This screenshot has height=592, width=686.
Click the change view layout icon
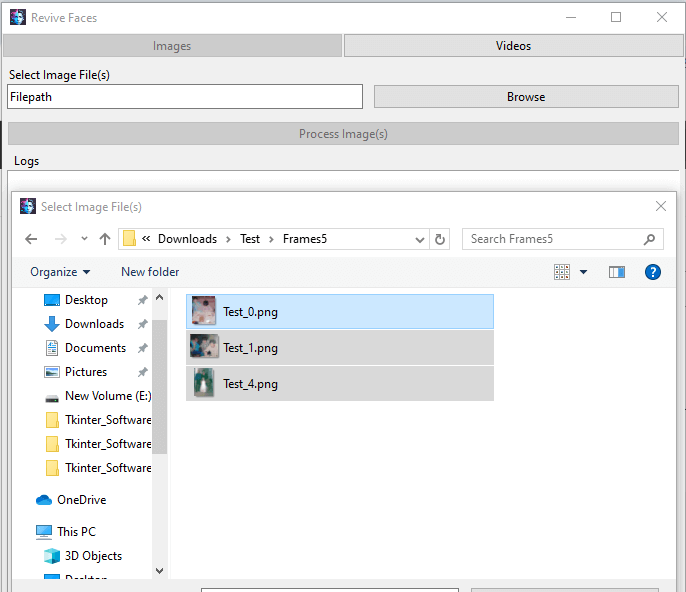click(562, 272)
